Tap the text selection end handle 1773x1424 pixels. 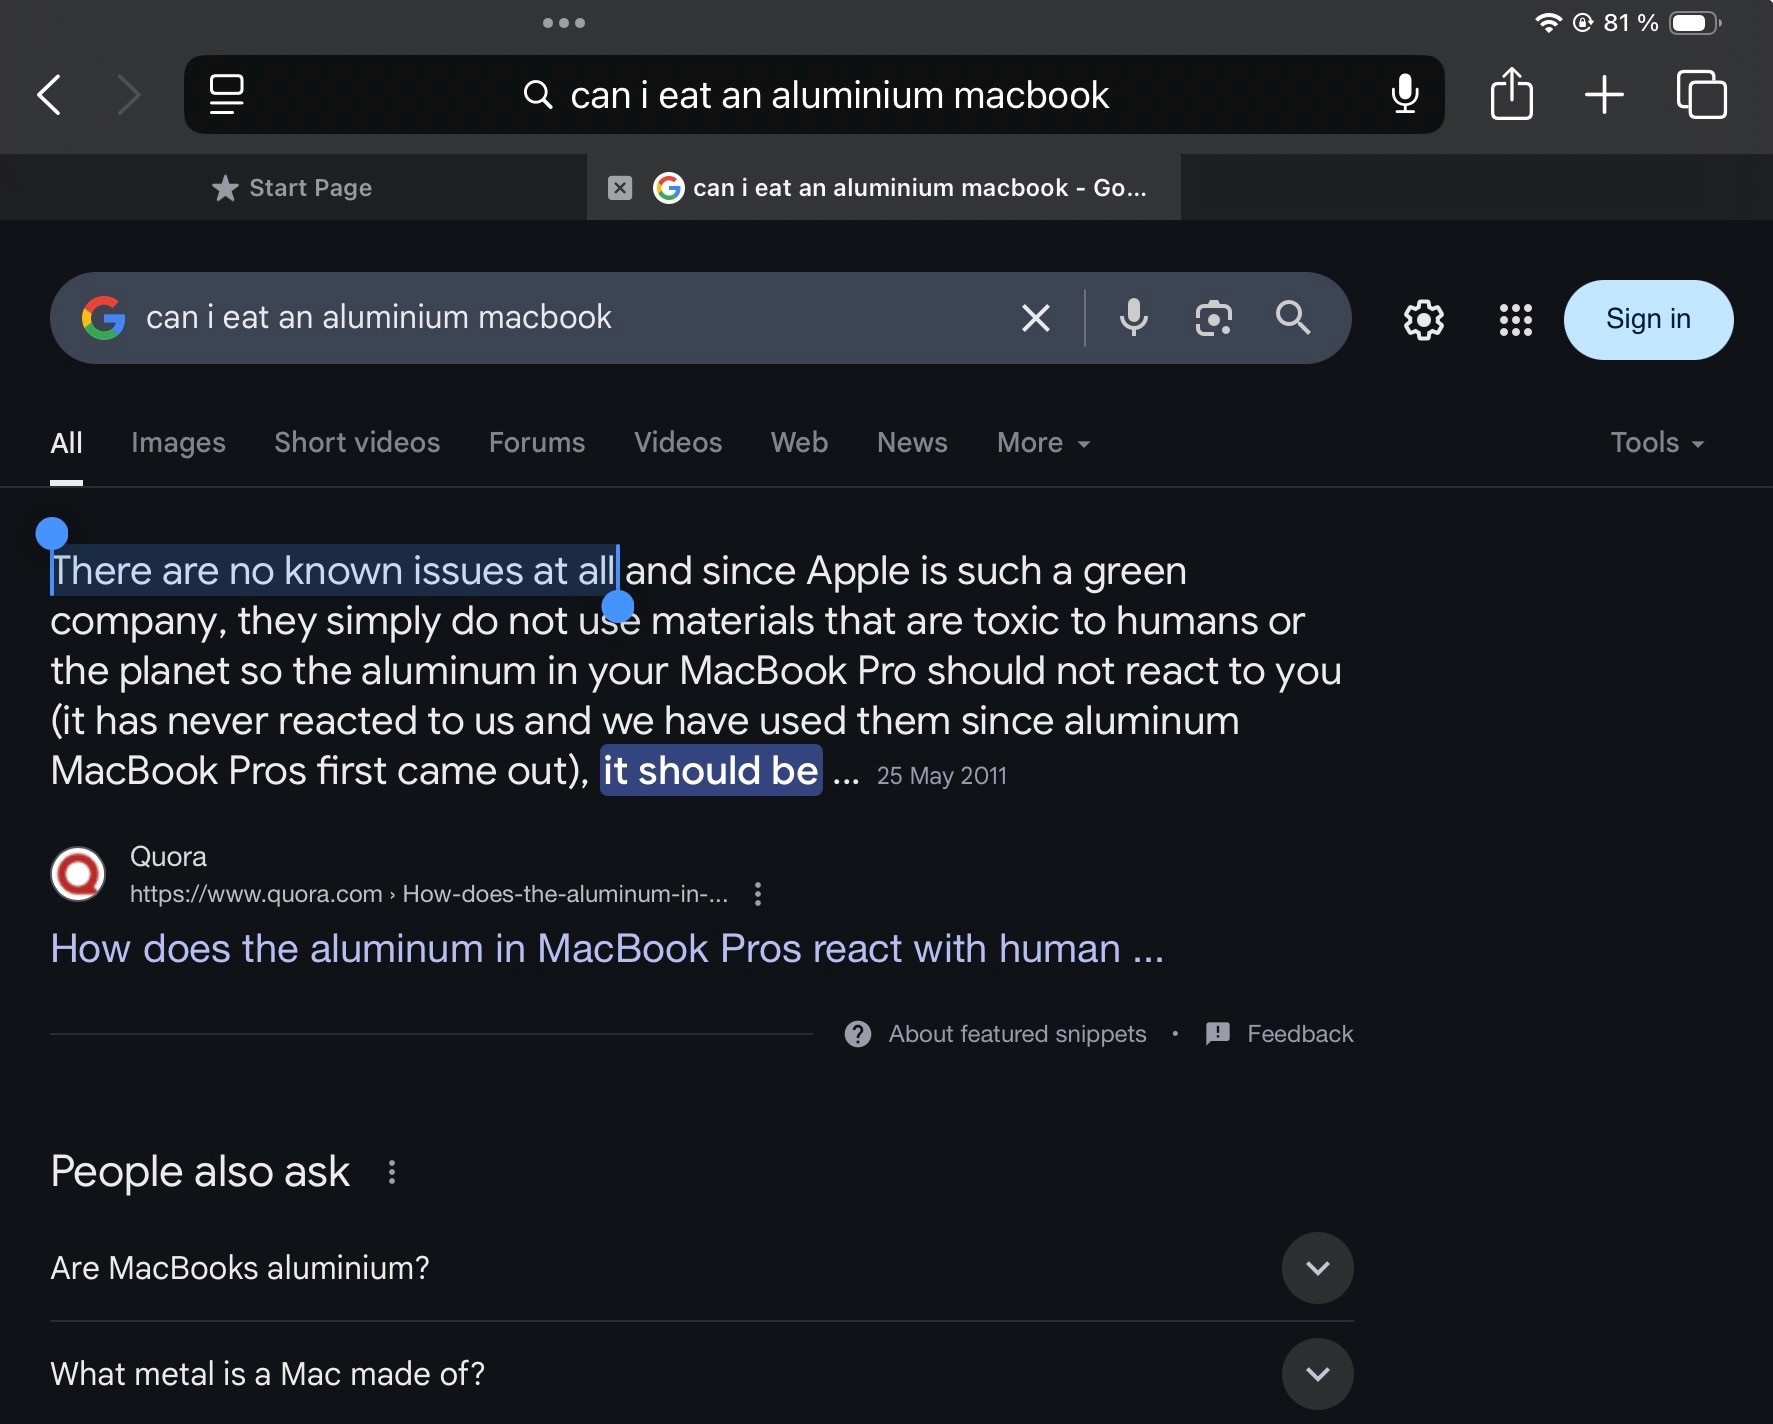click(619, 606)
